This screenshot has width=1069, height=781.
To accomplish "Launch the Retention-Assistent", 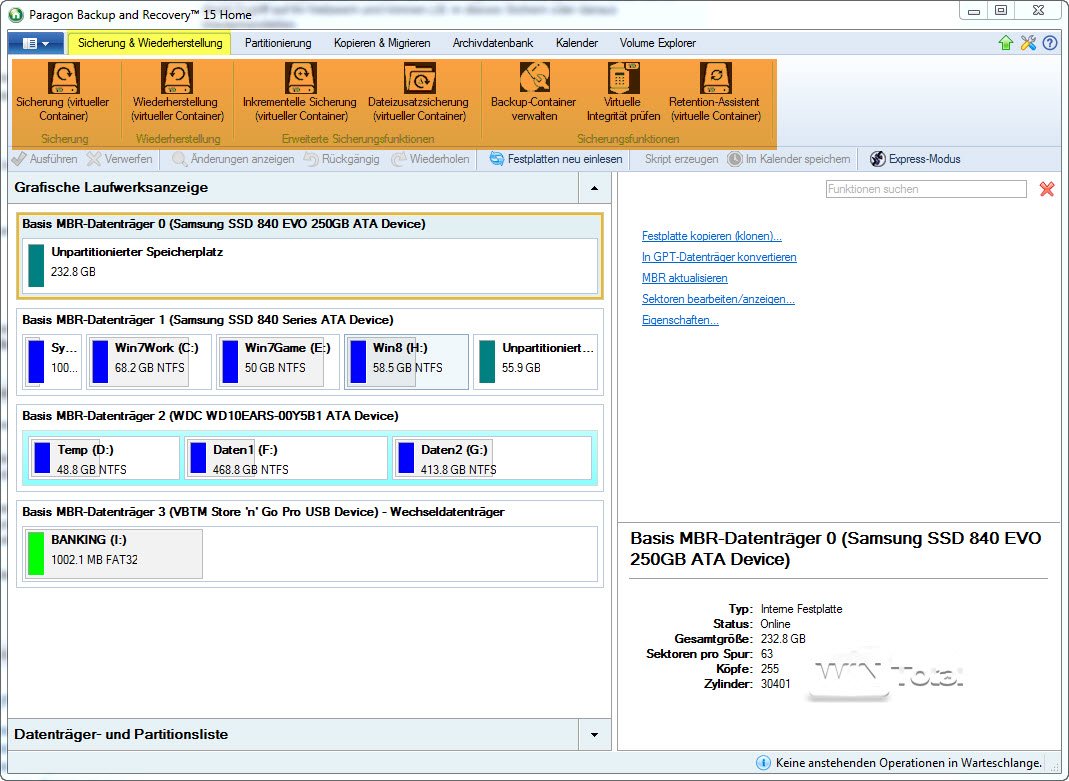I will [x=714, y=79].
